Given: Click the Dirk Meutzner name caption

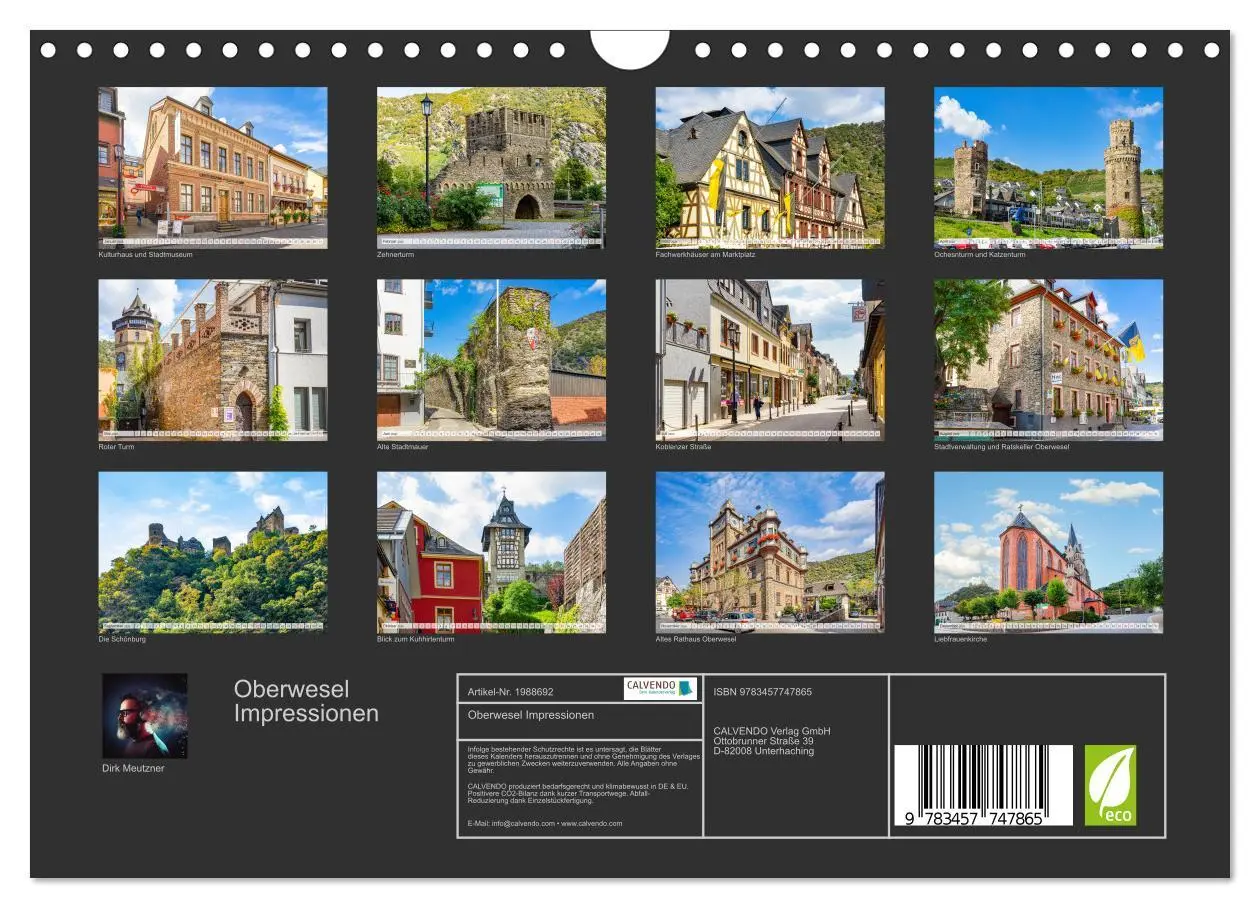Looking at the screenshot, I should pyautogui.click(x=133, y=768).
